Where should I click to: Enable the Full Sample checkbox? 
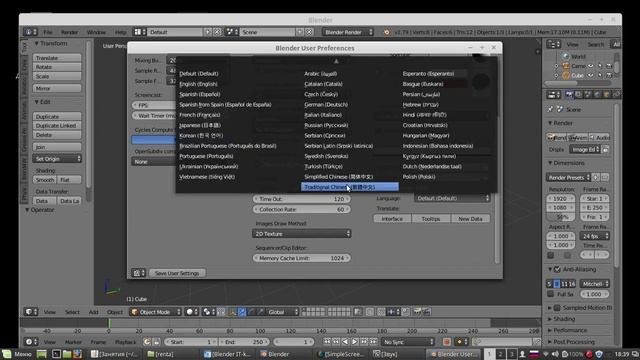coord(551,294)
